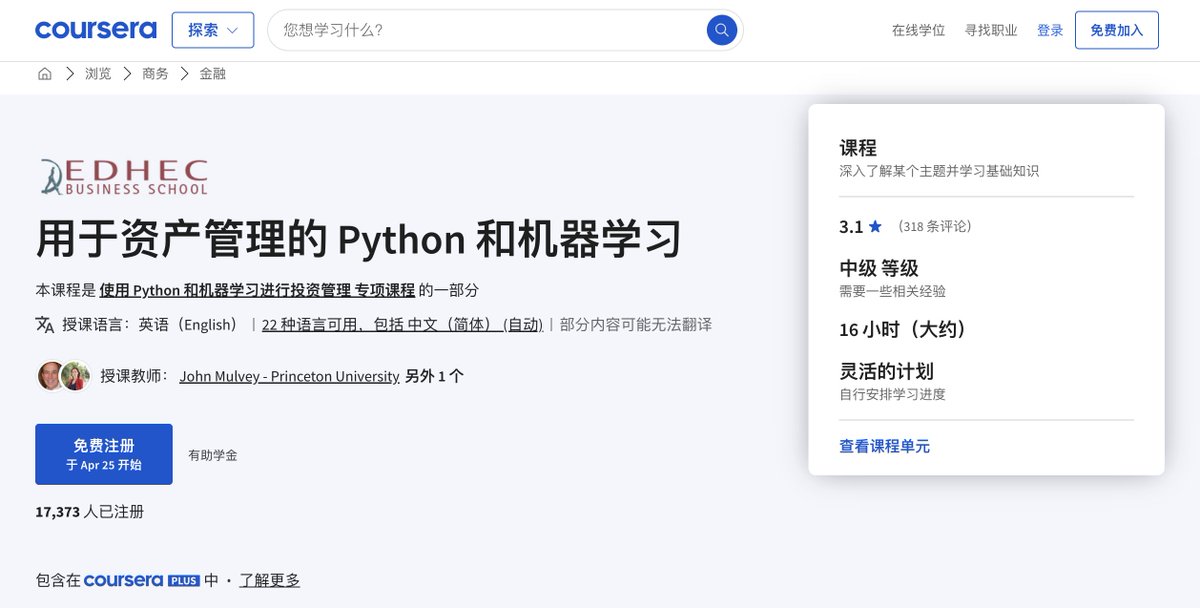Click the translation language icon

45,324
